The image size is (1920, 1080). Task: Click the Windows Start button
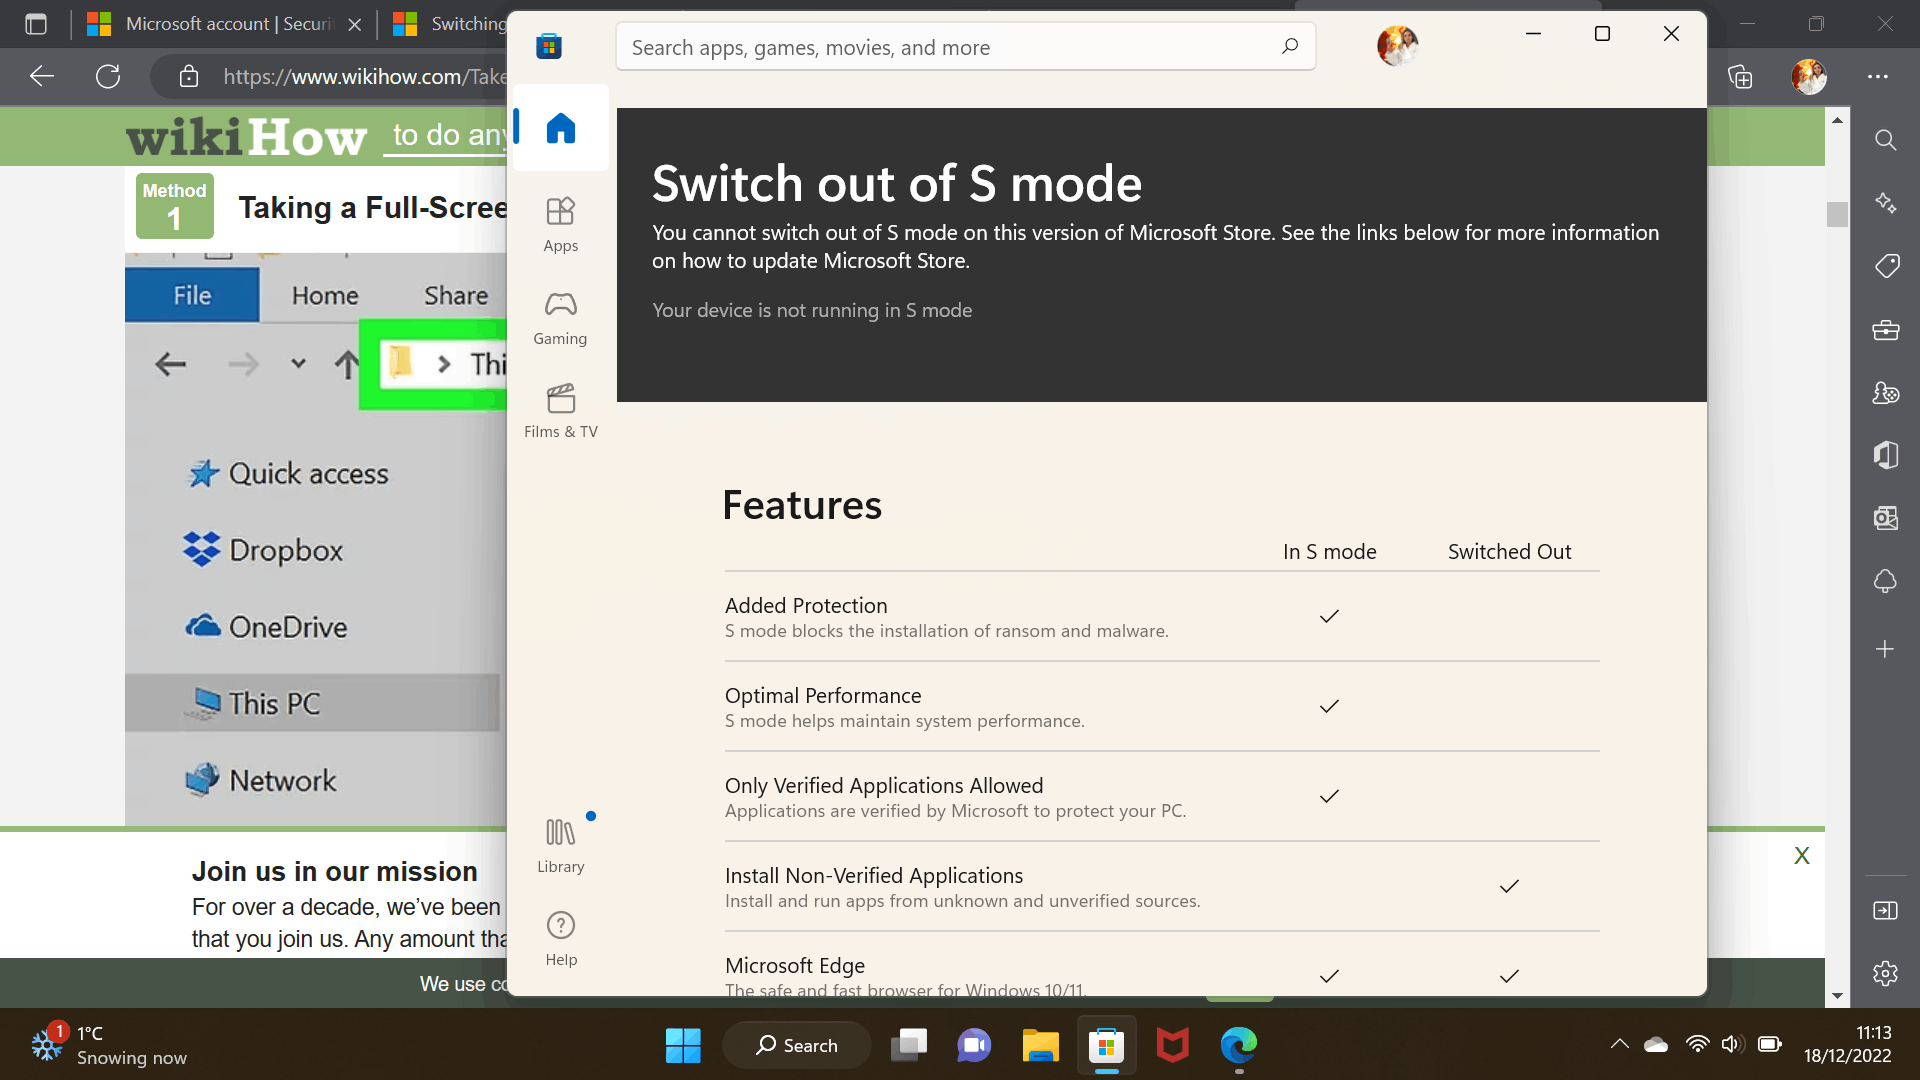point(683,1045)
